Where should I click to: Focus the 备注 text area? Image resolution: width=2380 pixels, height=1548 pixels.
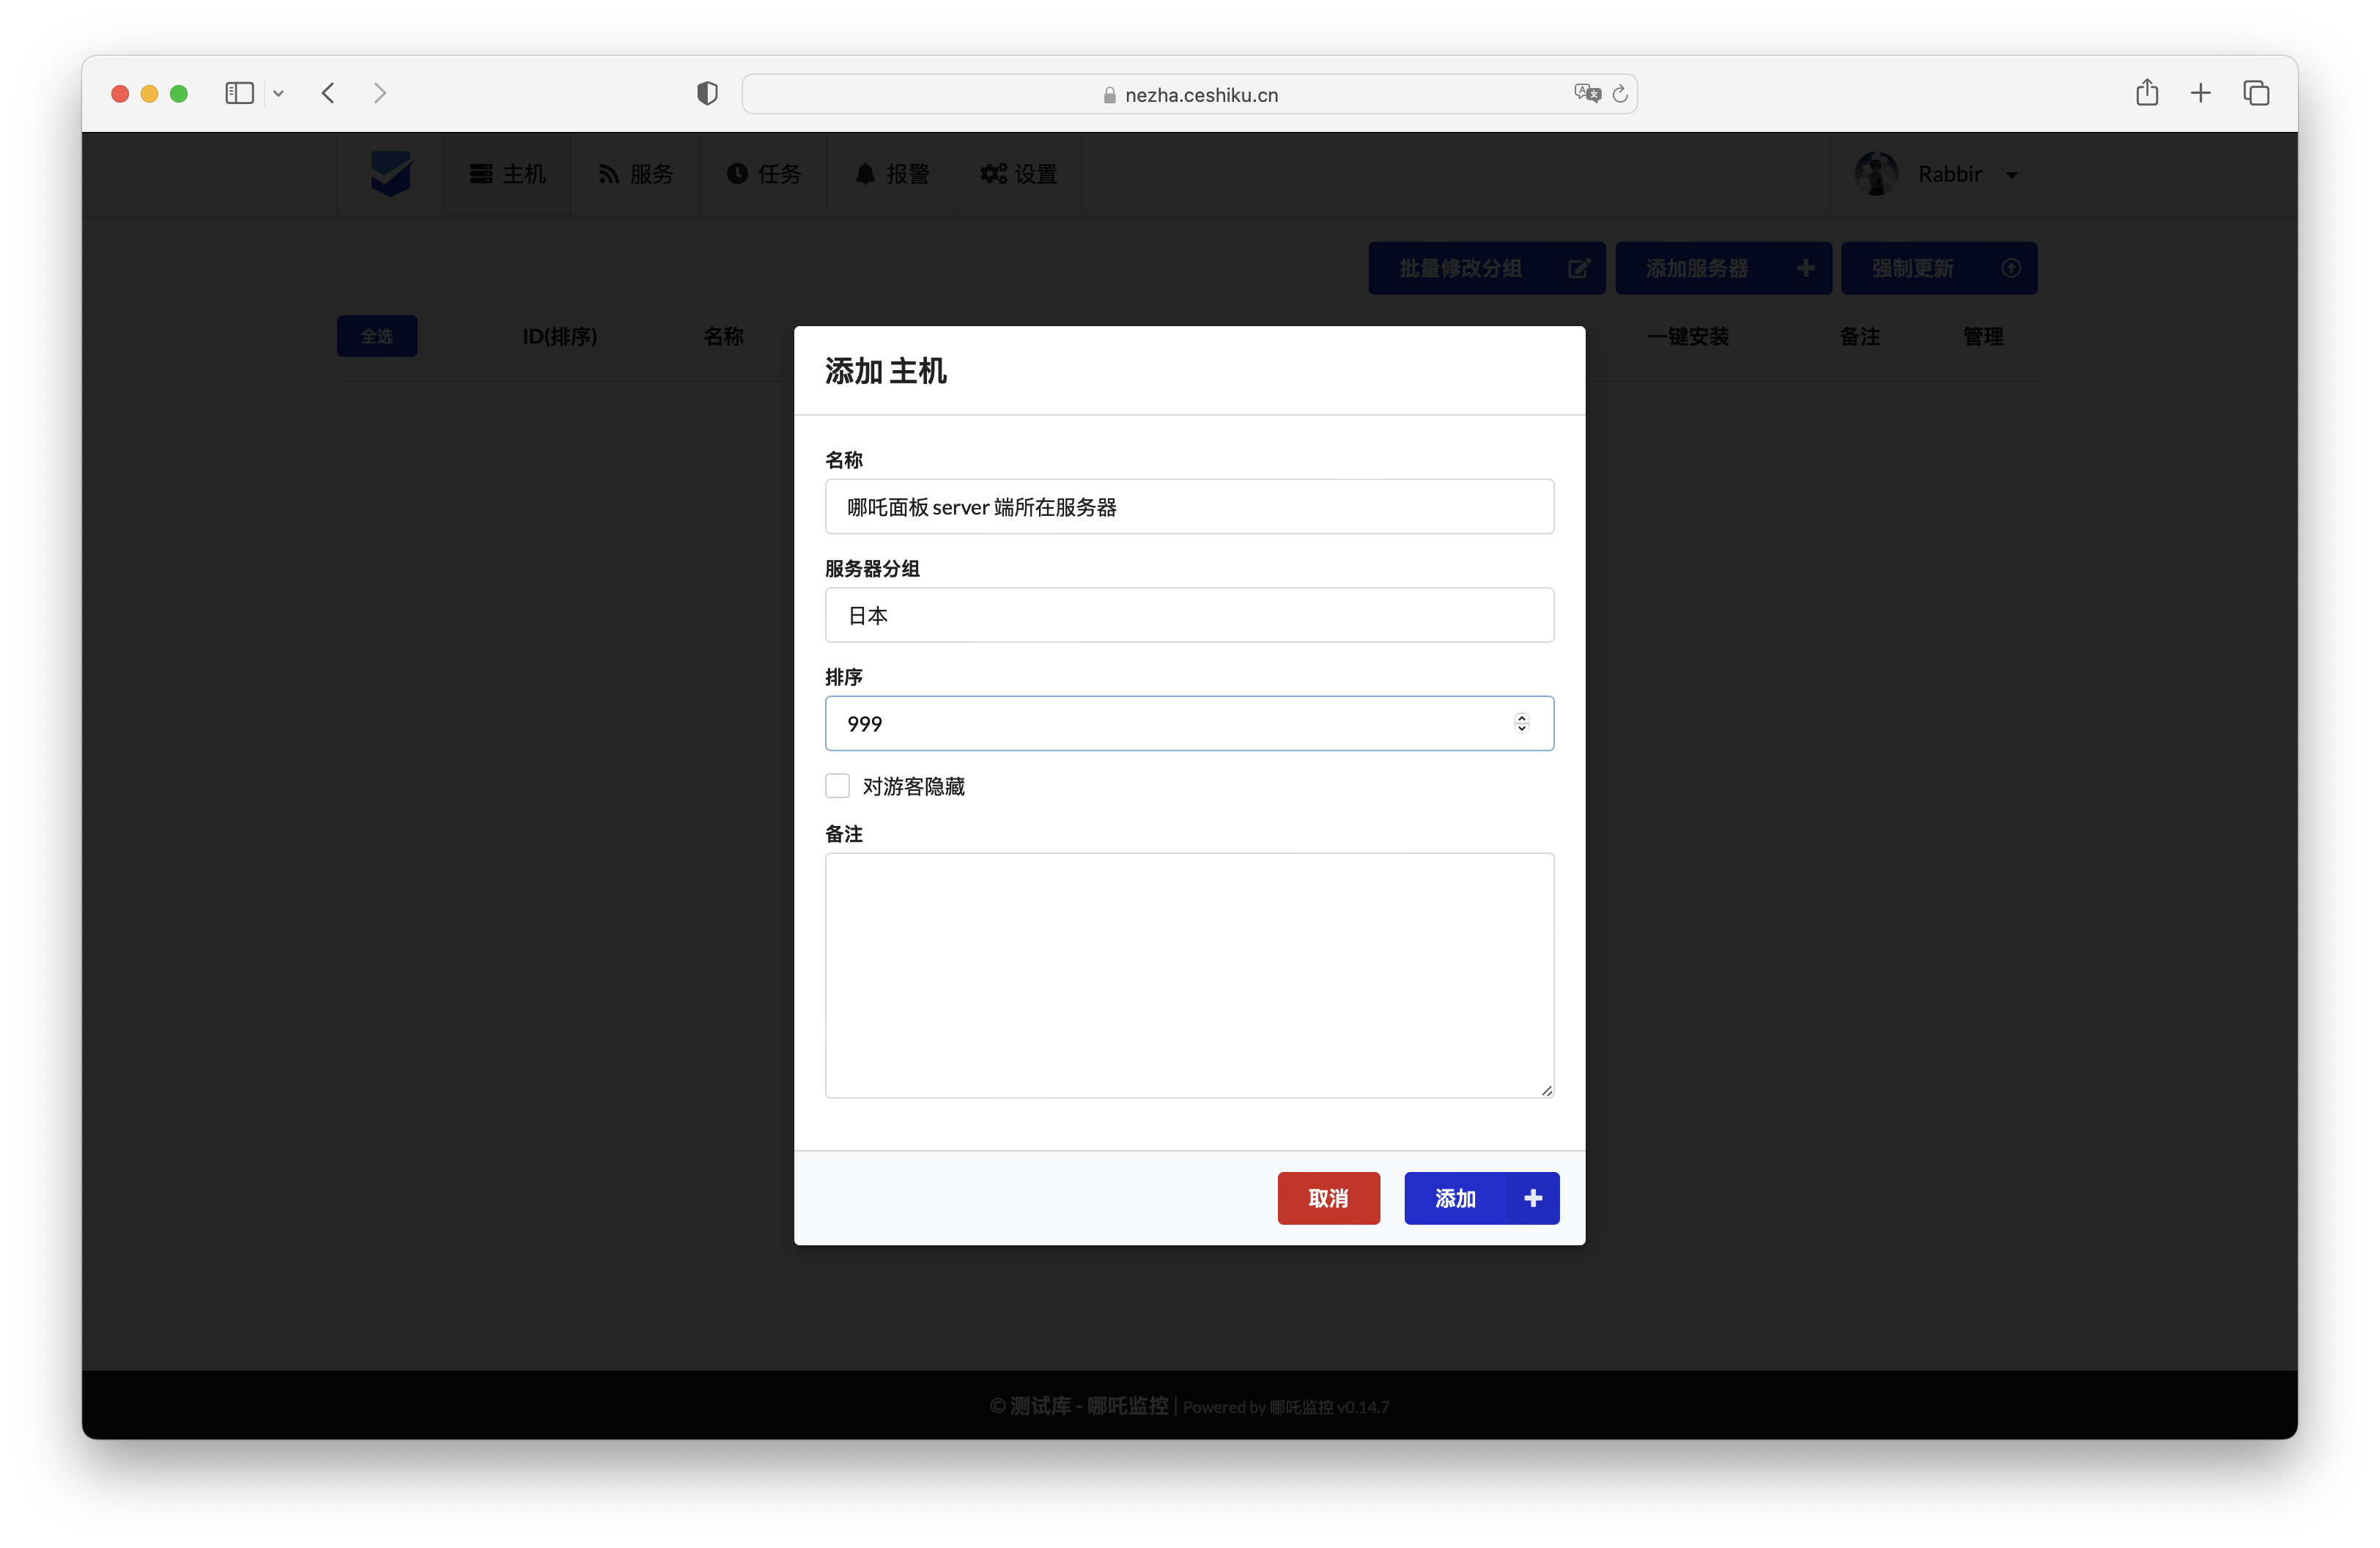(1189, 975)
